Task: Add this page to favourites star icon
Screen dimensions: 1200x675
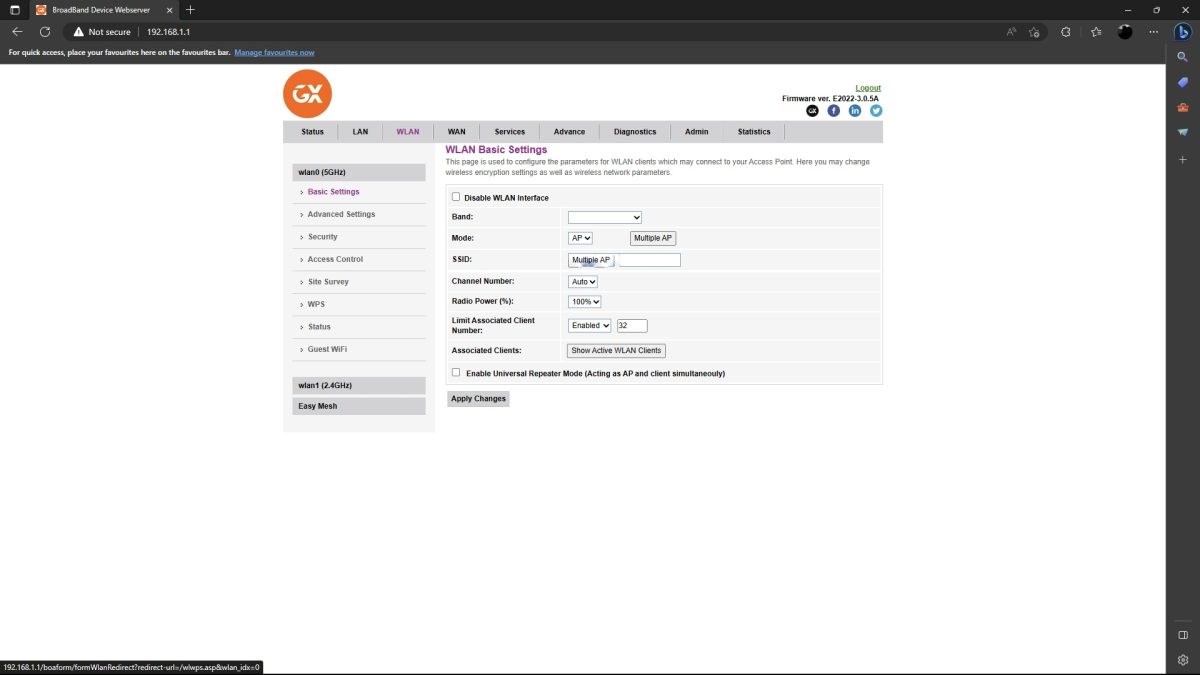Action: pos(1035,32)
